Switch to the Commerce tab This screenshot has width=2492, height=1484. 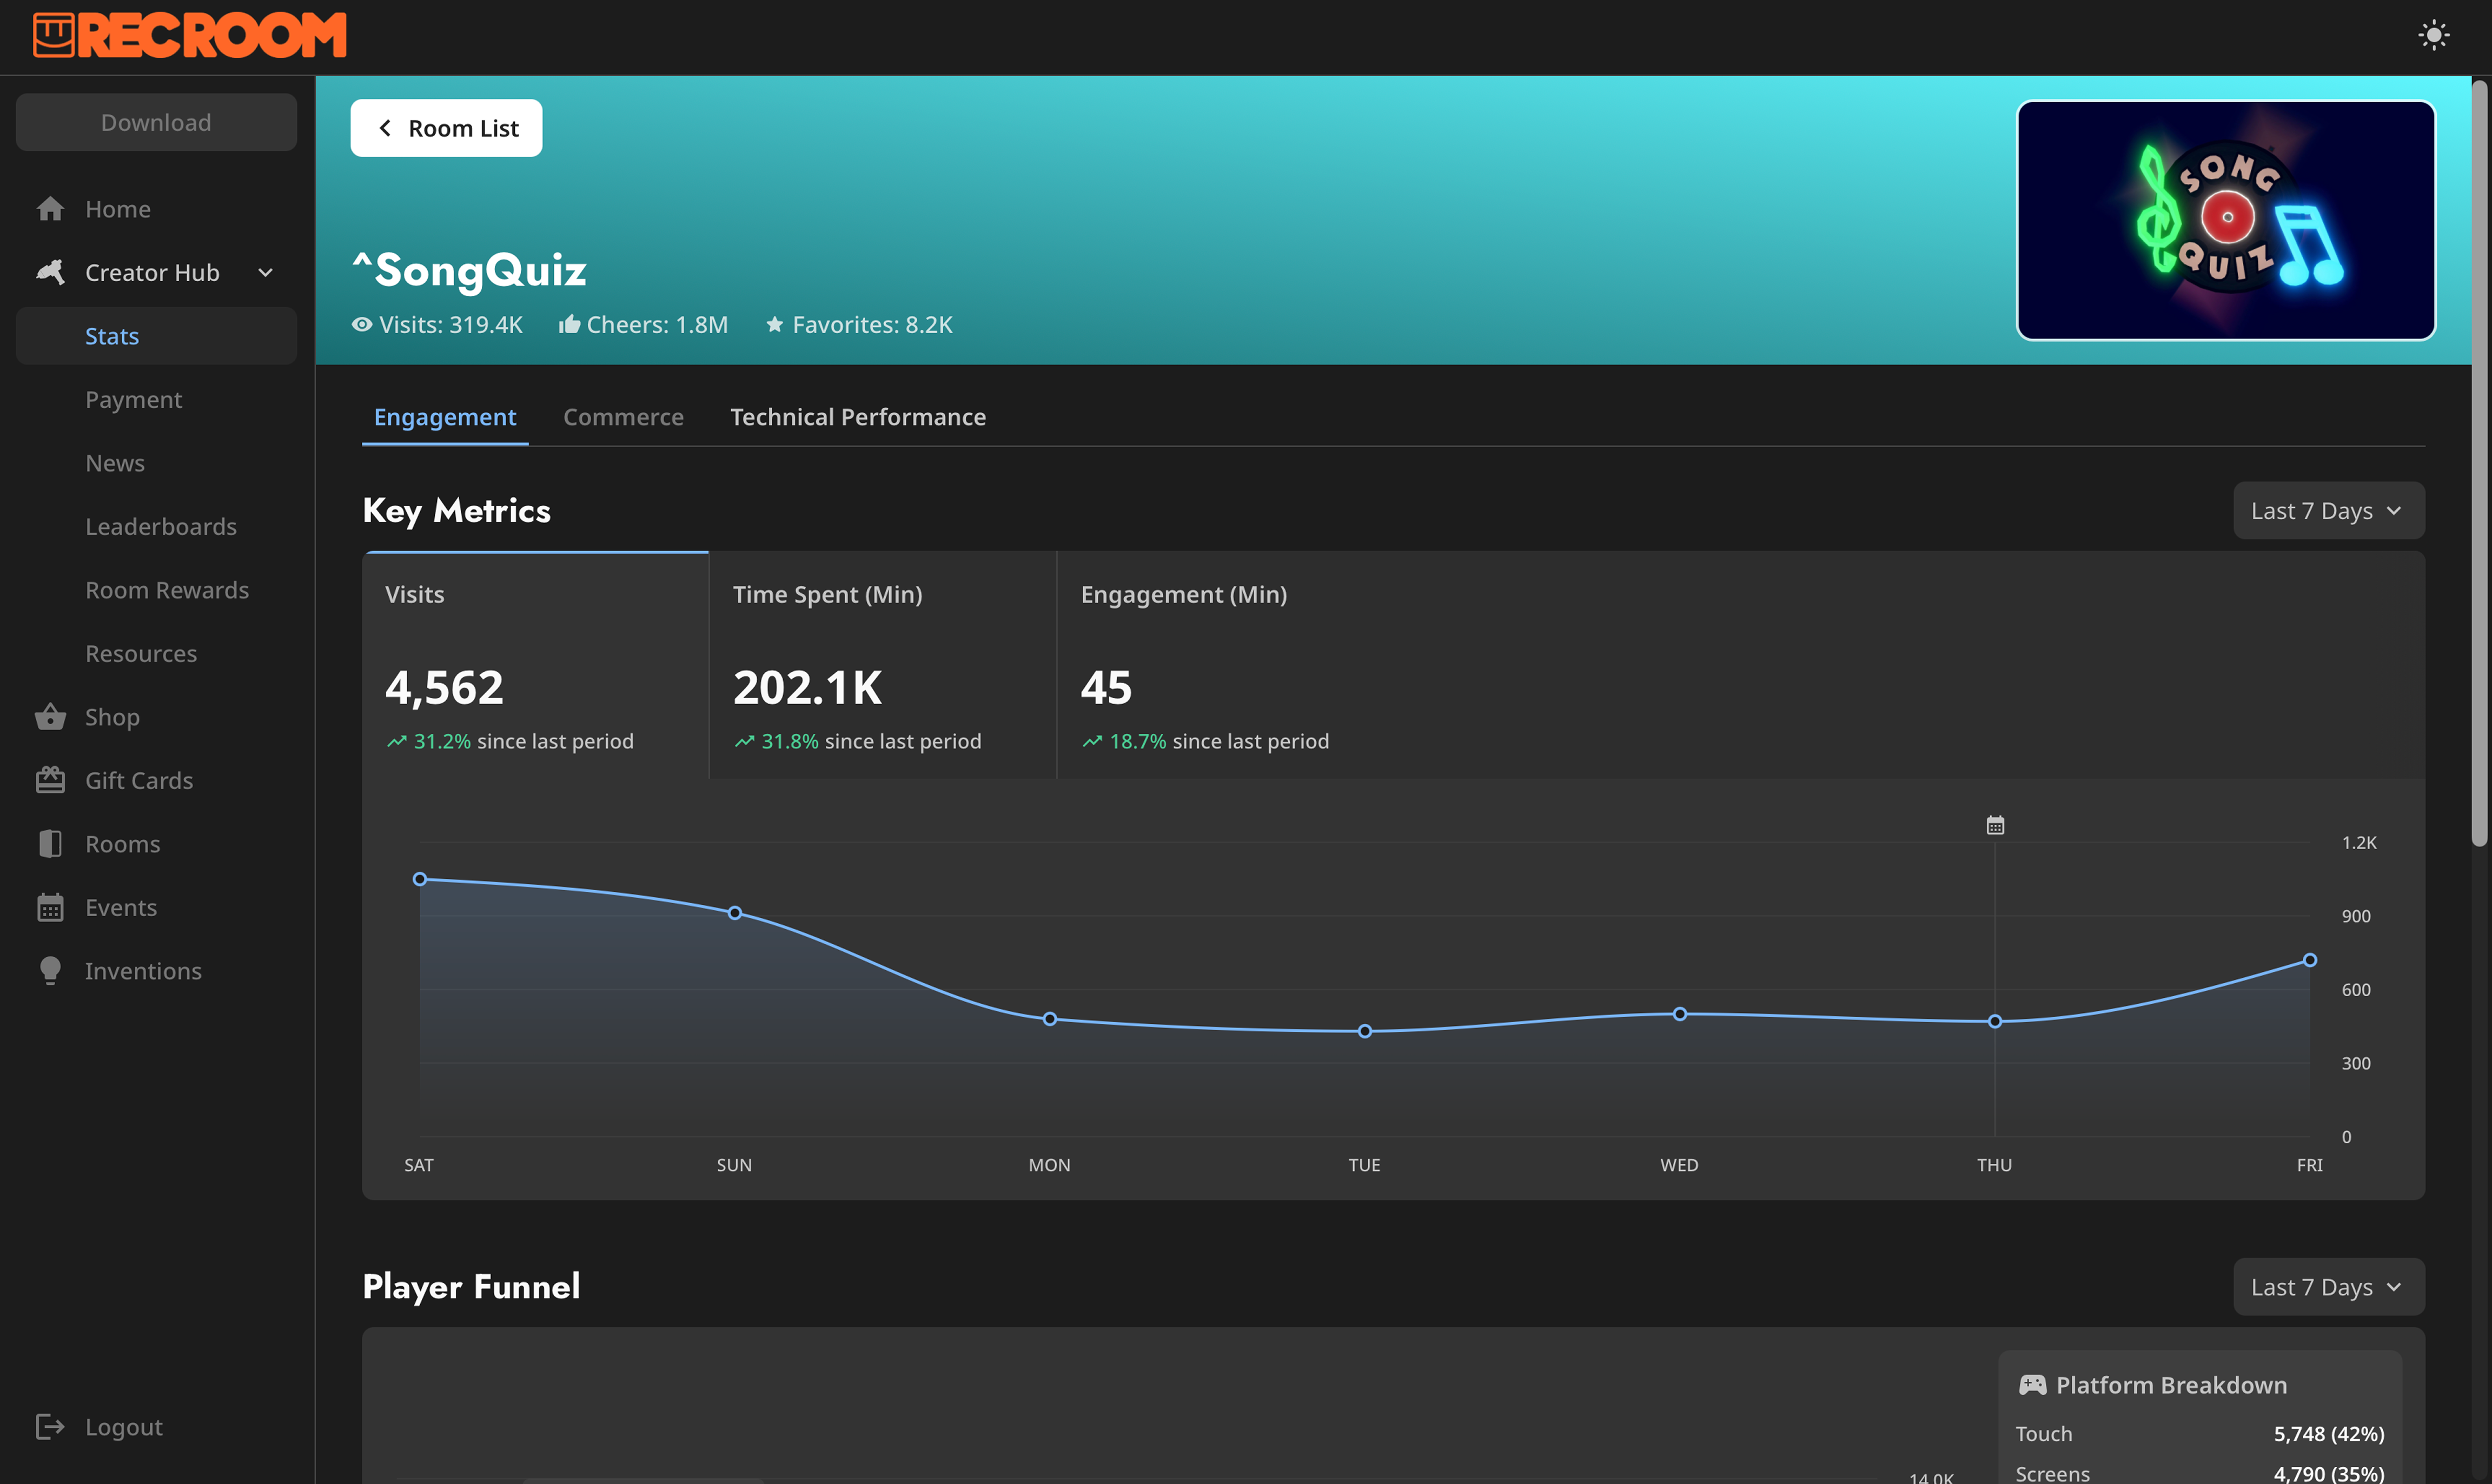pyautogui.click(x=623, y=417)
